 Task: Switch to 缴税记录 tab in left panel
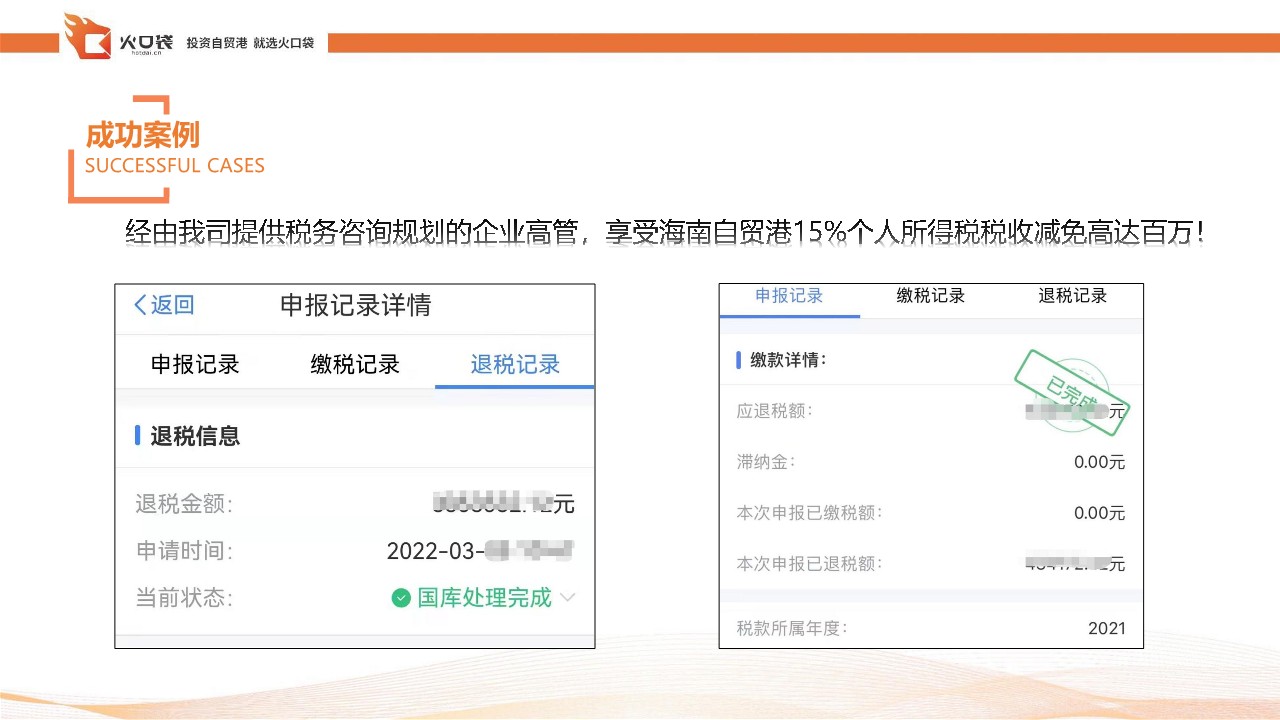click(355, 365)
